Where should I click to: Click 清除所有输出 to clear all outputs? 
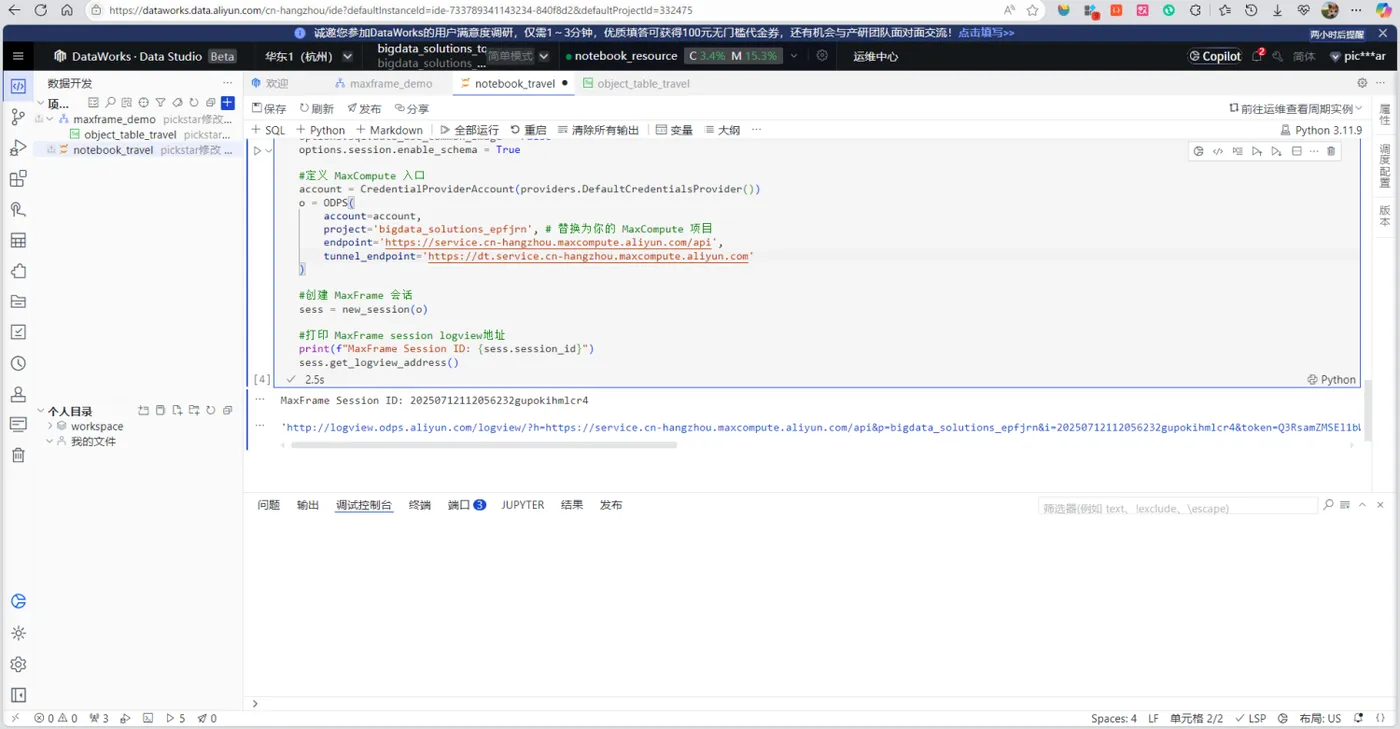click(x=598, y=130)
